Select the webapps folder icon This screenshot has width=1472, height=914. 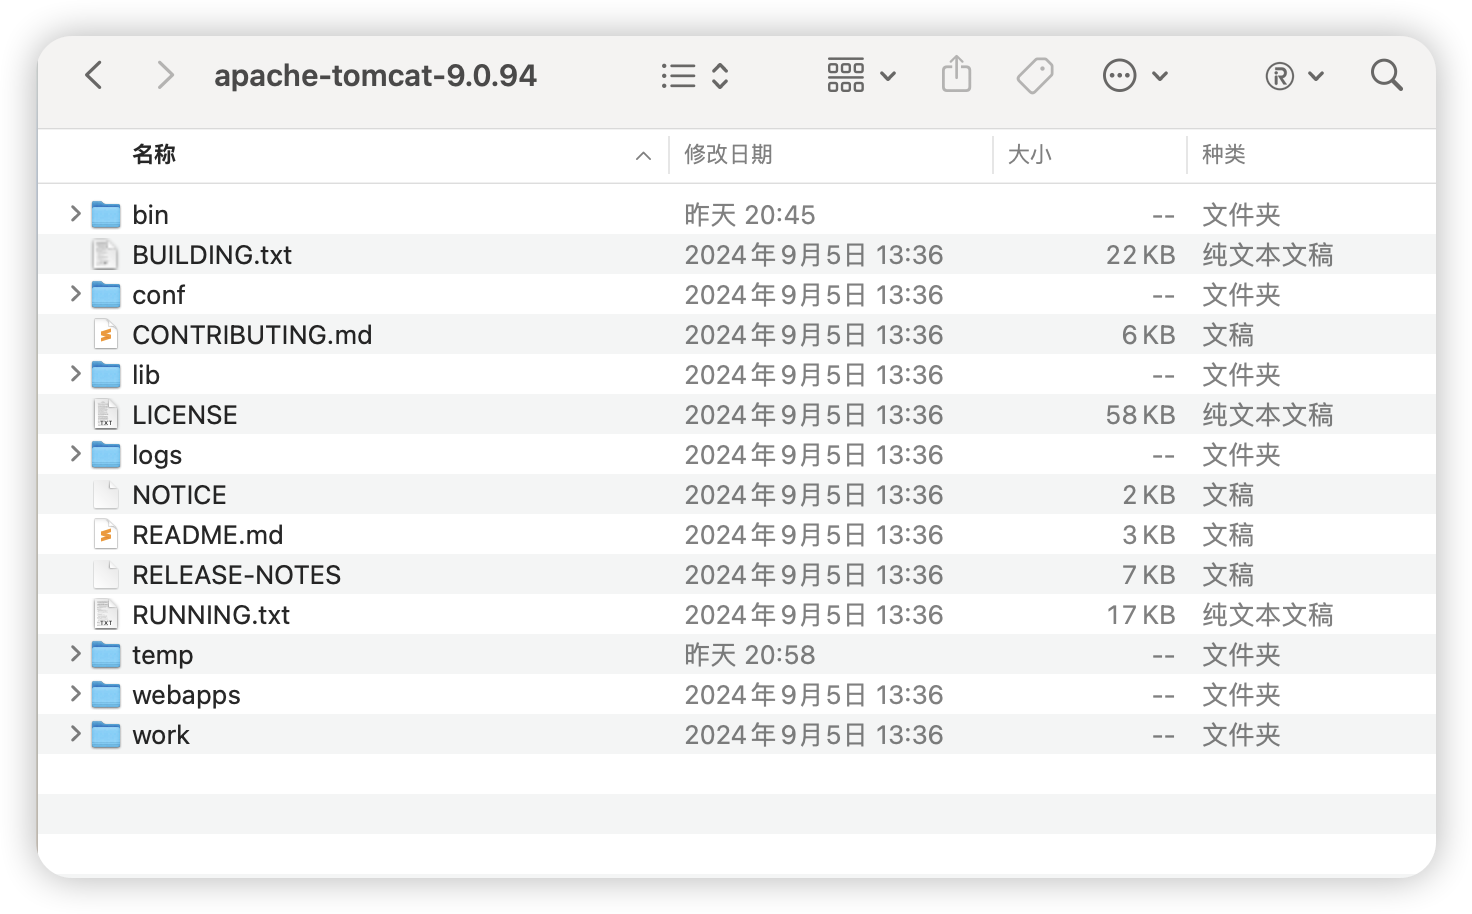[106, 694]
